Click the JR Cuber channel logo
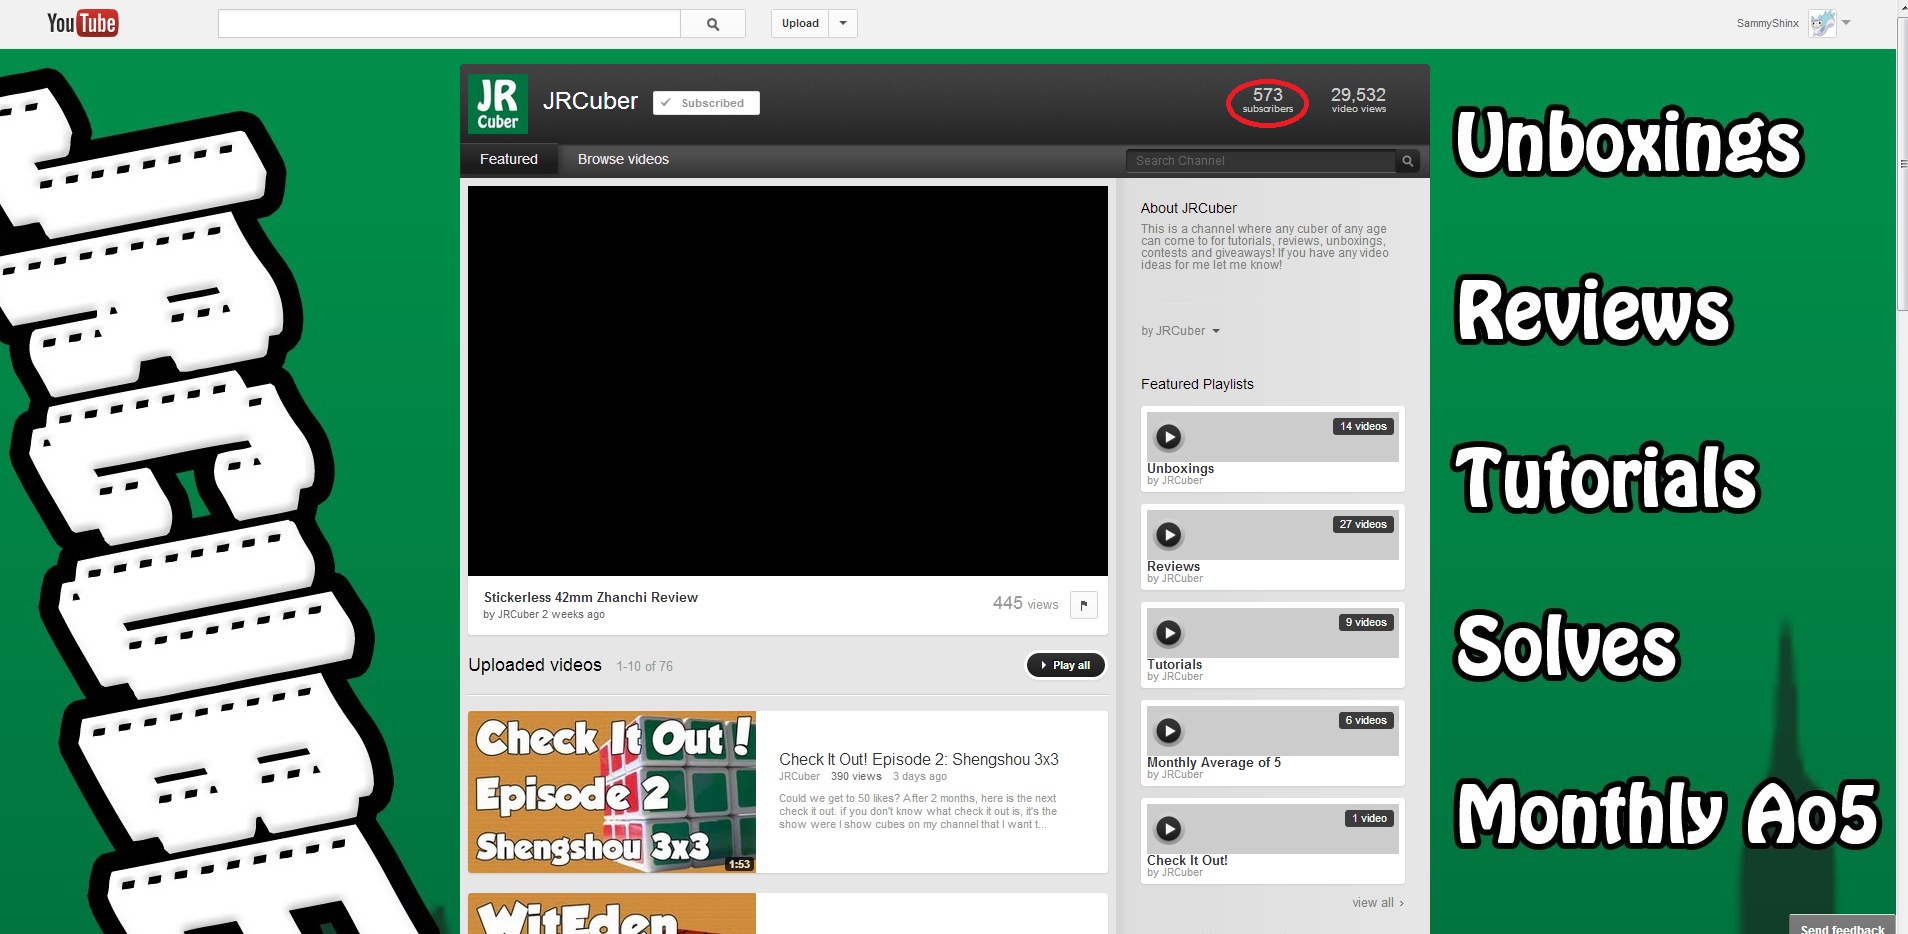The width and height of the screenshot is (1908, 934). coord(498,104)
